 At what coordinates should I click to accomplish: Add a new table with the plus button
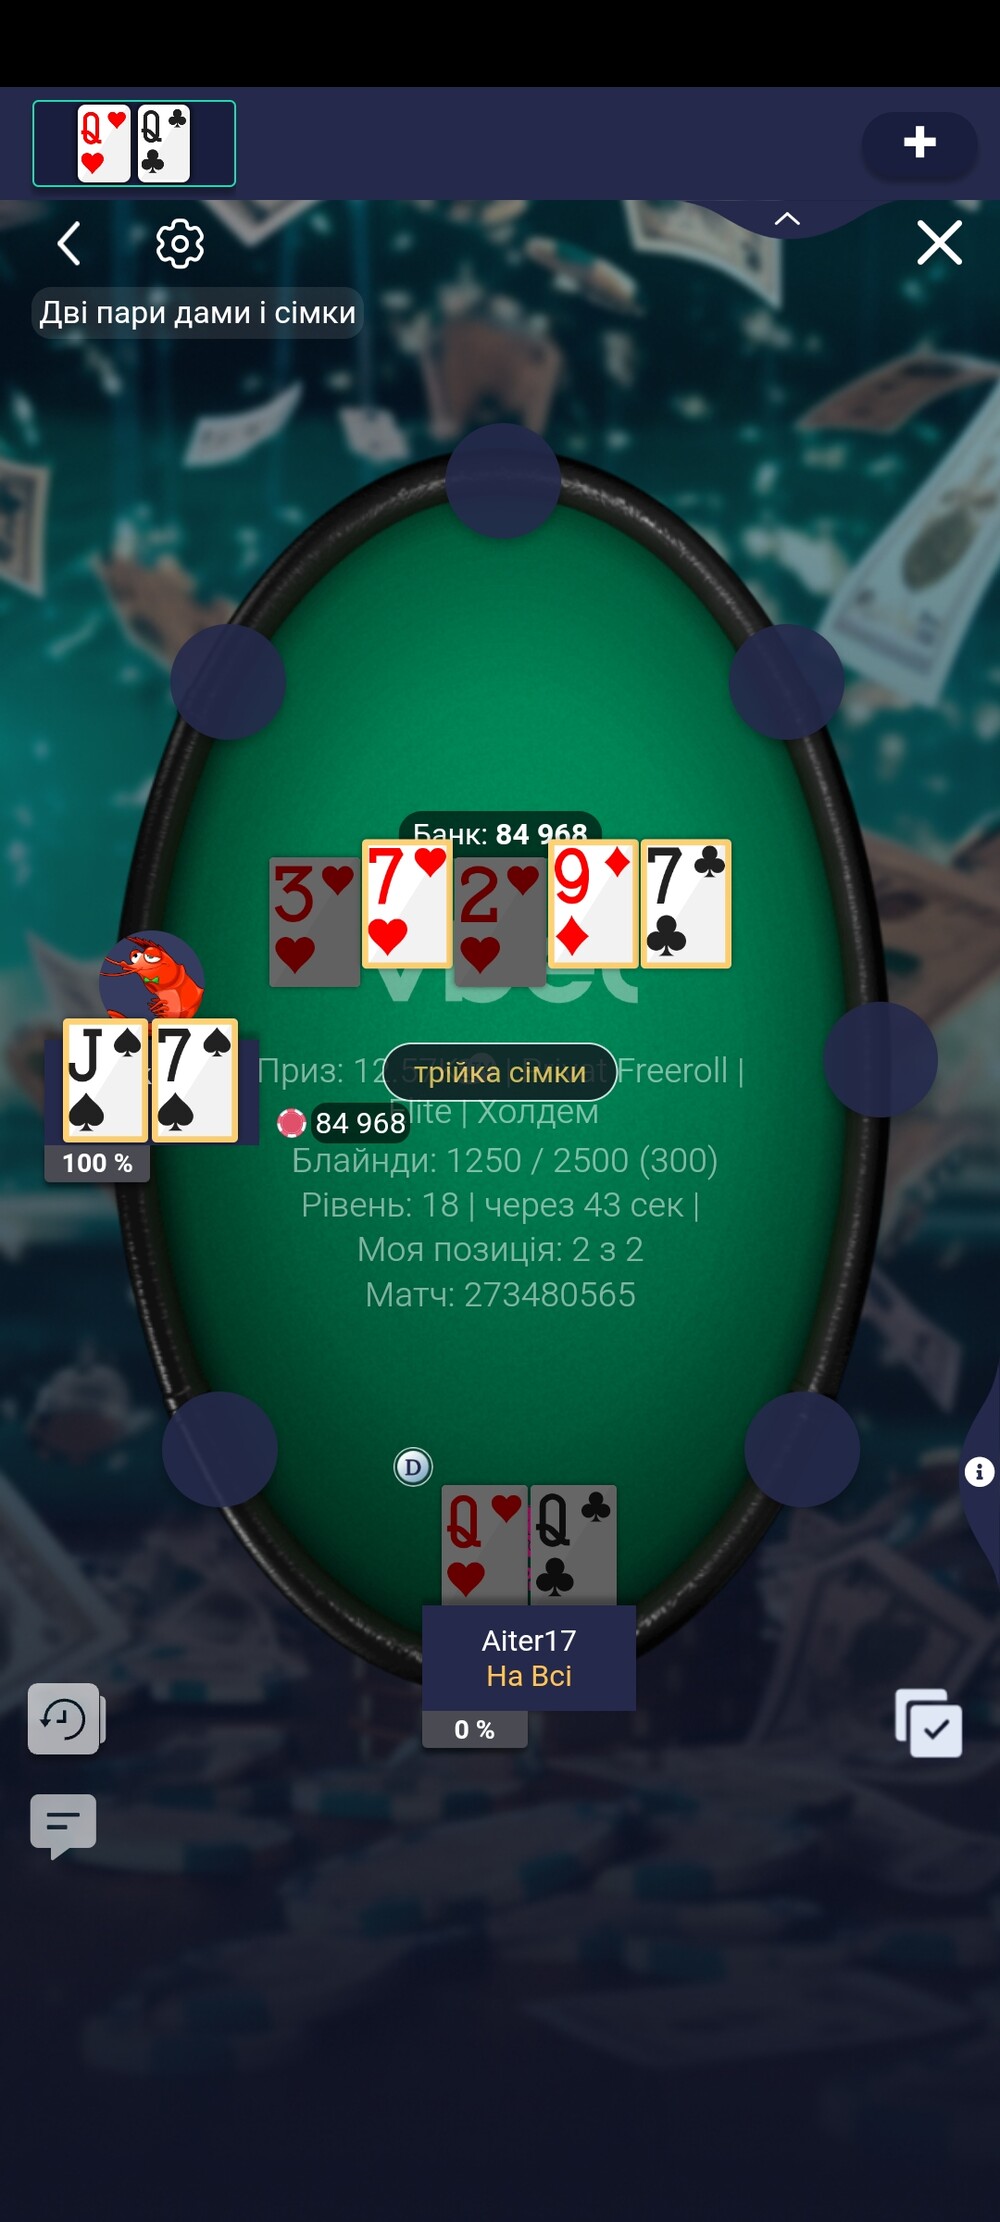(x=920, y=143)
